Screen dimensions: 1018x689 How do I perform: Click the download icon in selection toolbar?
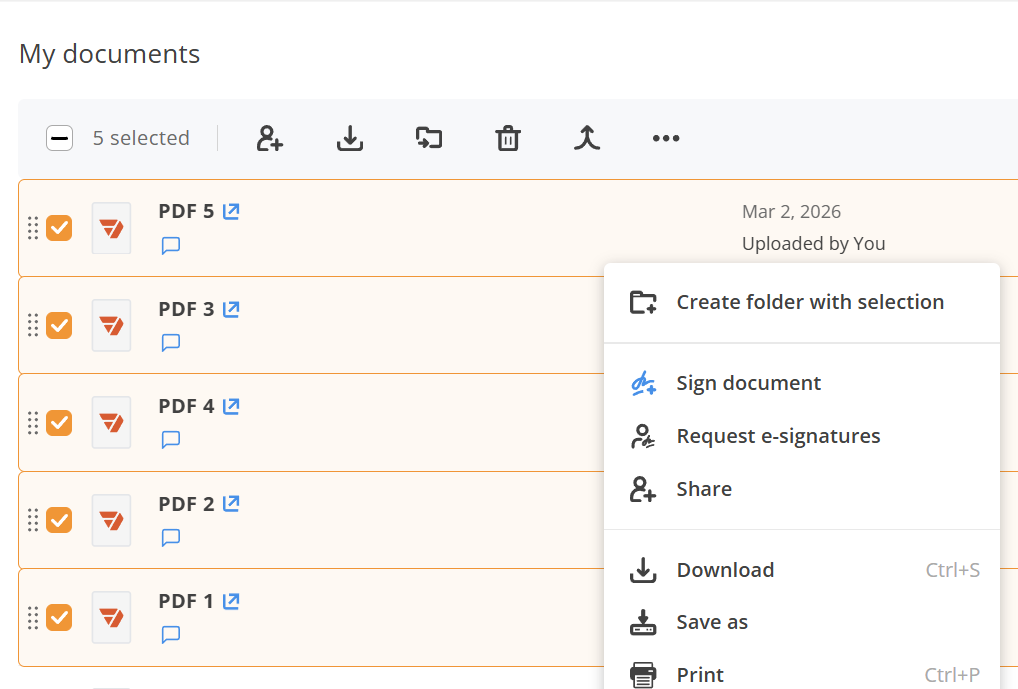pyautogui.click(x=350, y=138)
